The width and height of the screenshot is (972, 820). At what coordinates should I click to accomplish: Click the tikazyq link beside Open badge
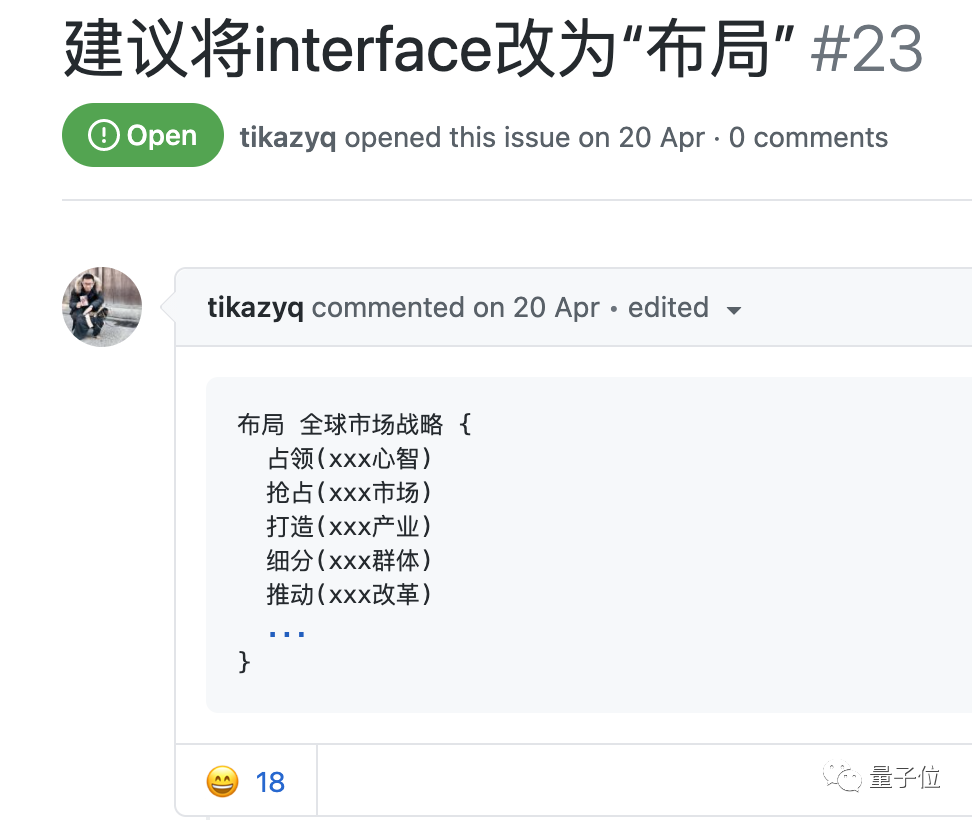(x=288, y=137)
